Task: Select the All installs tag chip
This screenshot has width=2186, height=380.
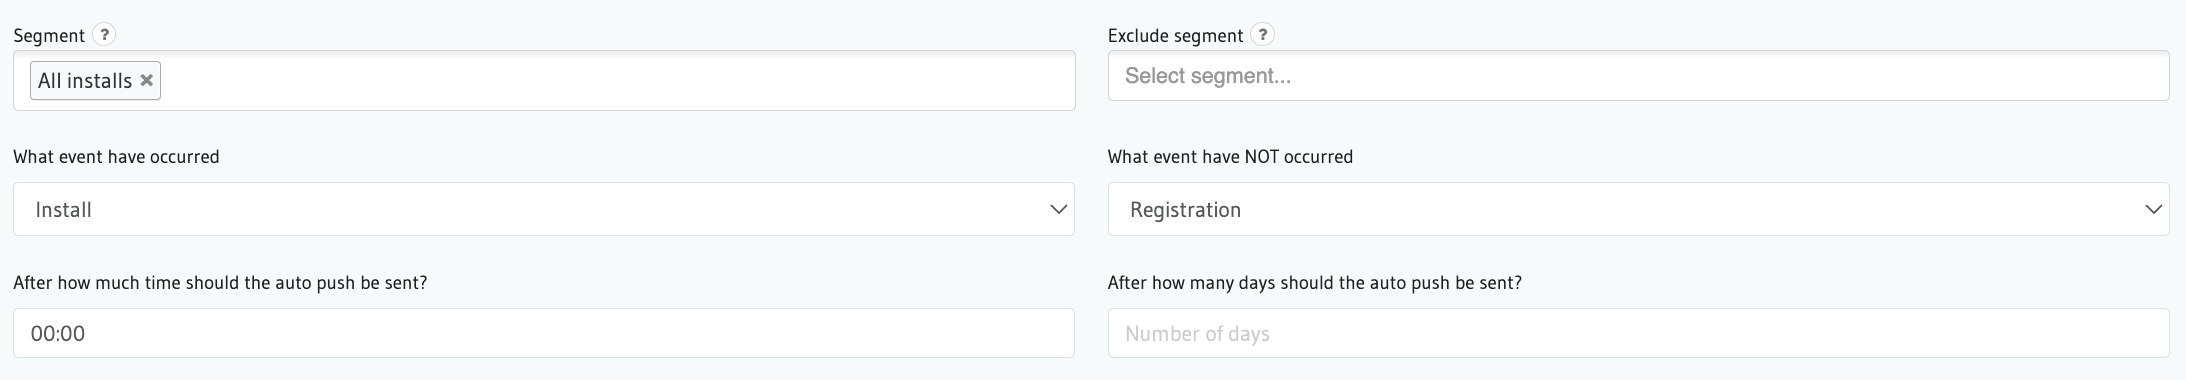Action: [x=95, y=81]
